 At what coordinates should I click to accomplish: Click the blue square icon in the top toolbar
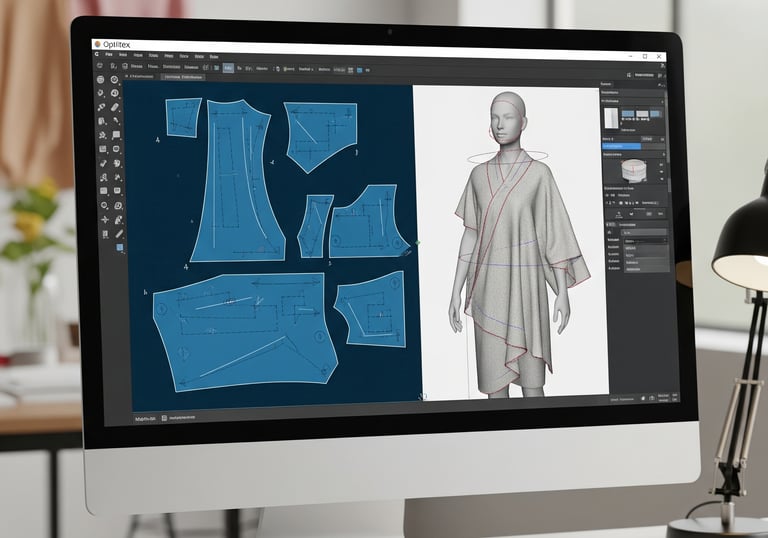[360, 70]
